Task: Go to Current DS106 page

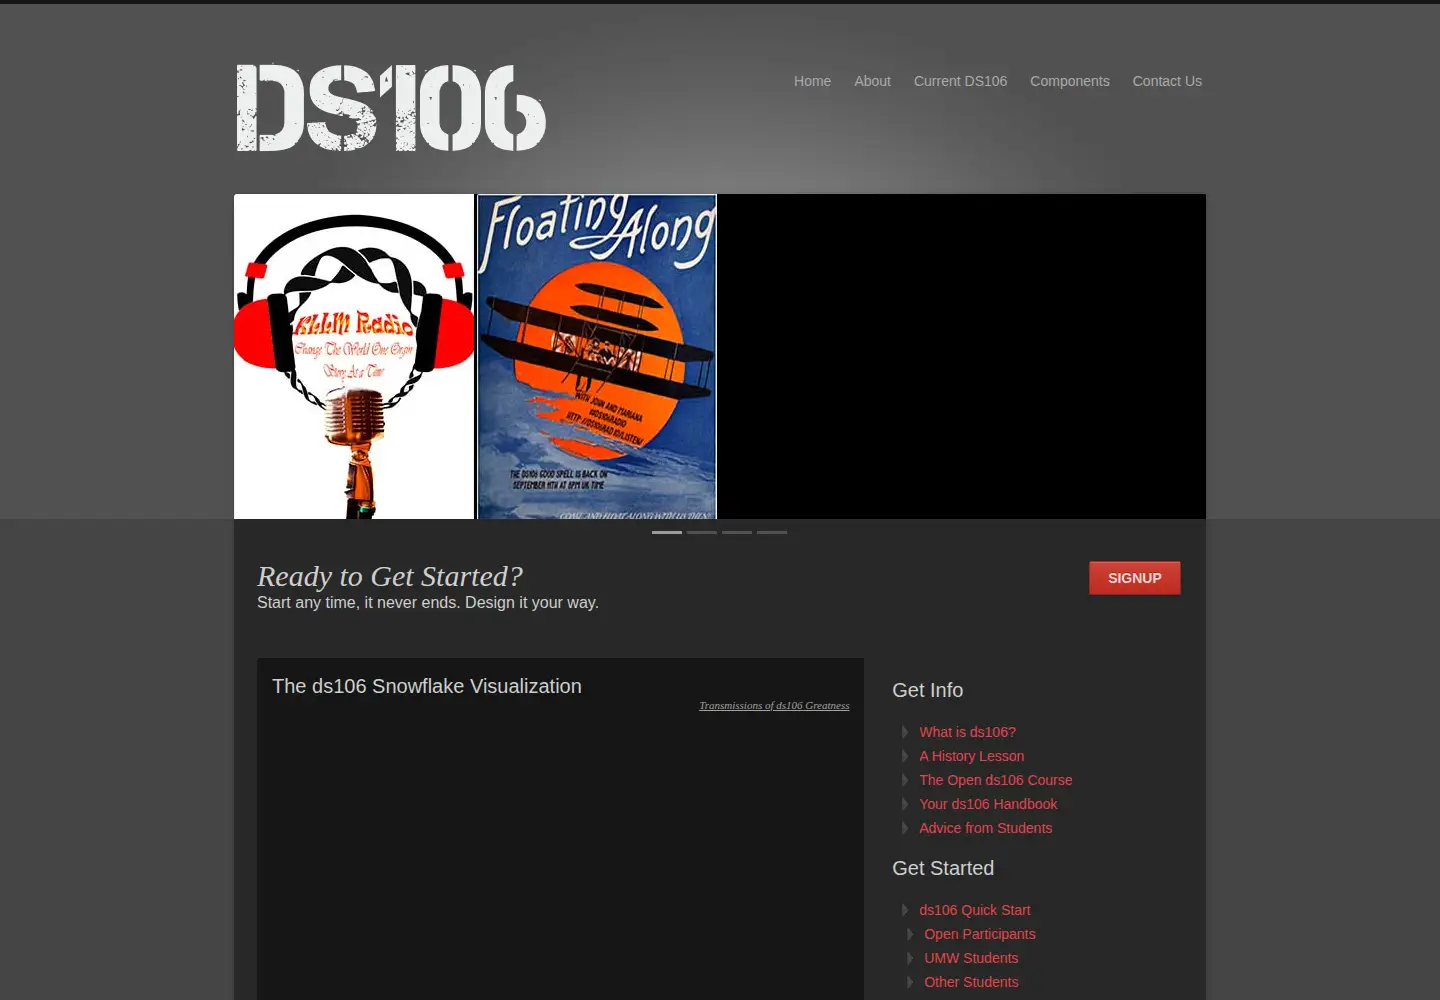Action: pyautogui.click(x=960, y=81)
